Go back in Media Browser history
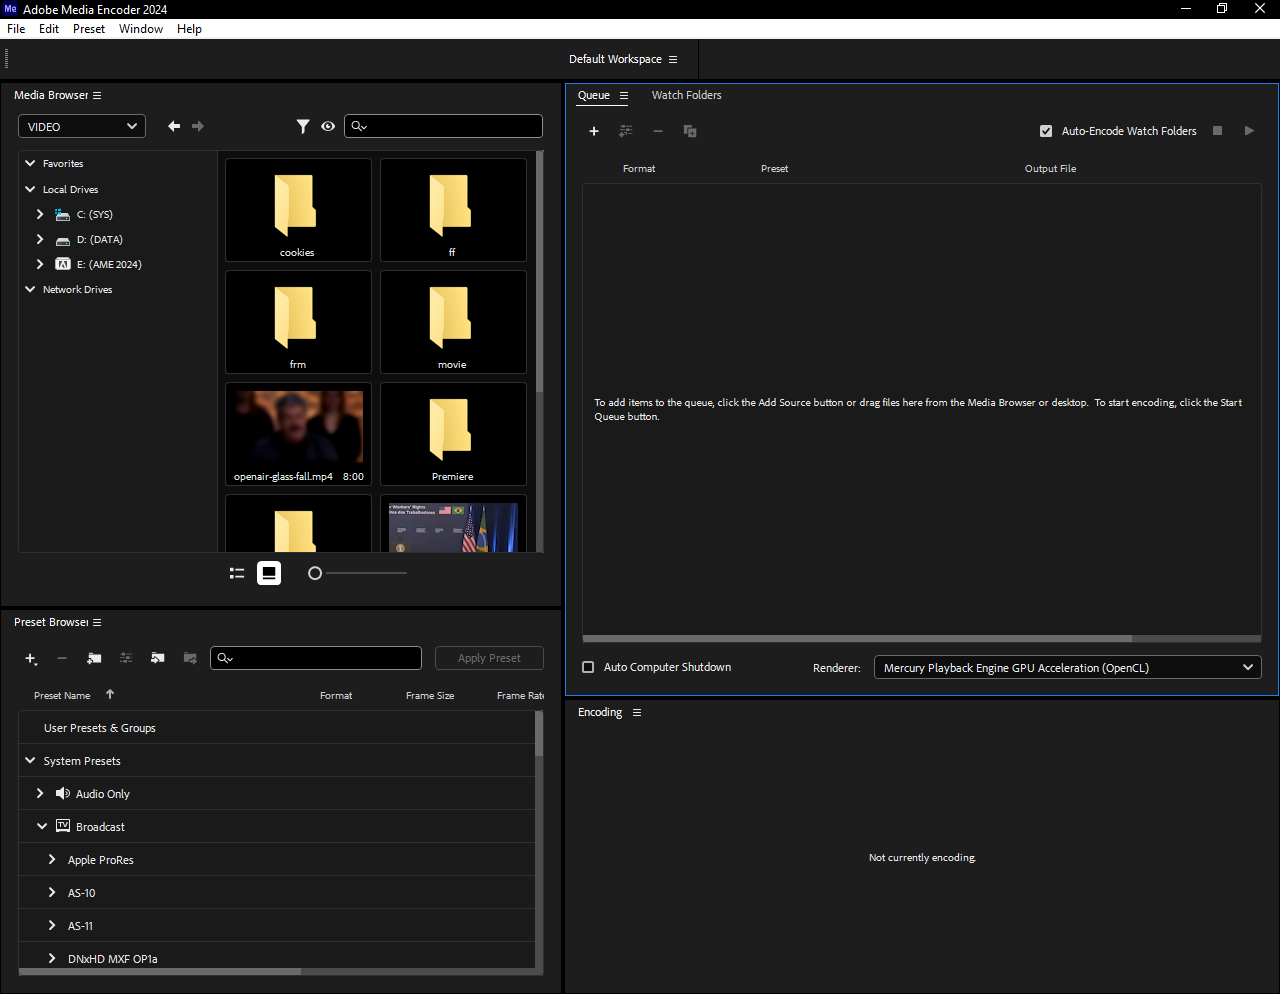Image resolution: width=1280 pixels, height=994 pixels. pos(174,126)
